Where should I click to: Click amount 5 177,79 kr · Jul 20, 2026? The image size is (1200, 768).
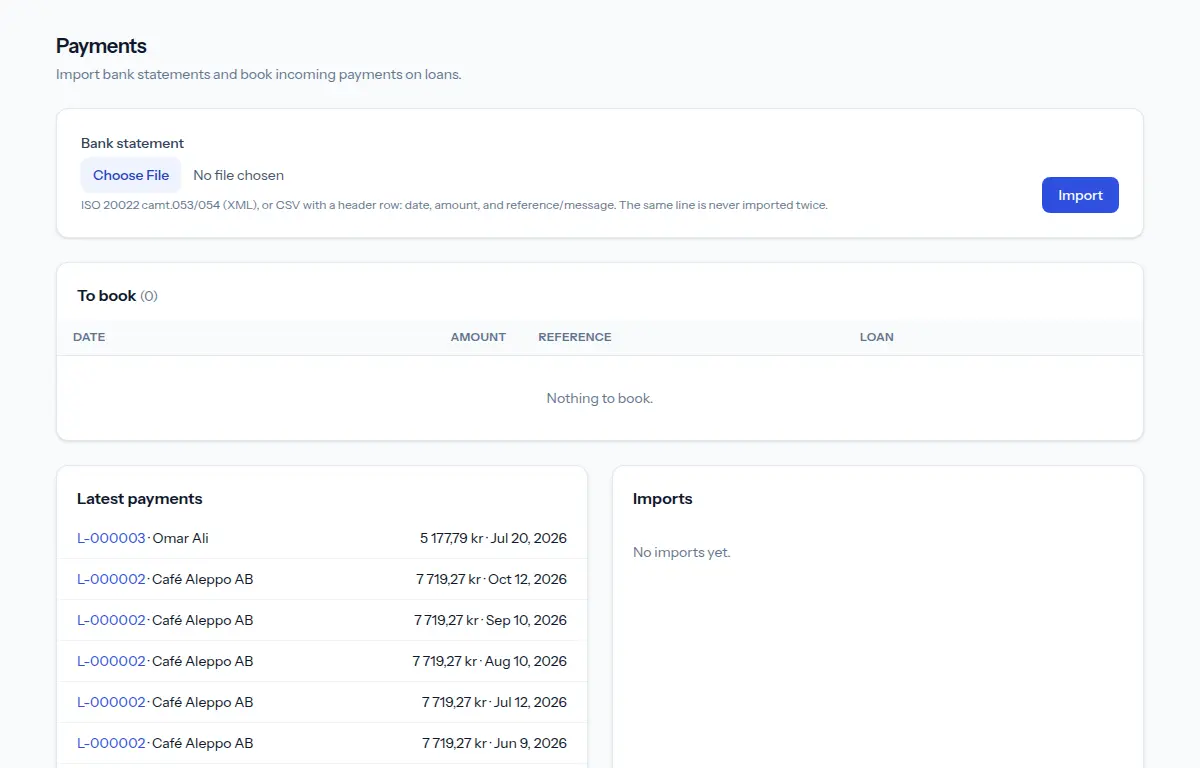[x=493, y=538]
